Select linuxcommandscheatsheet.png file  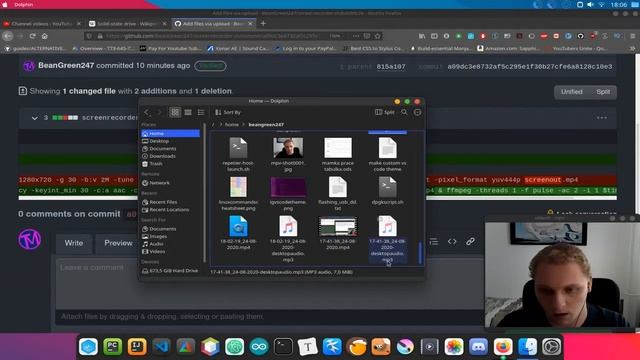coord(238,193)
